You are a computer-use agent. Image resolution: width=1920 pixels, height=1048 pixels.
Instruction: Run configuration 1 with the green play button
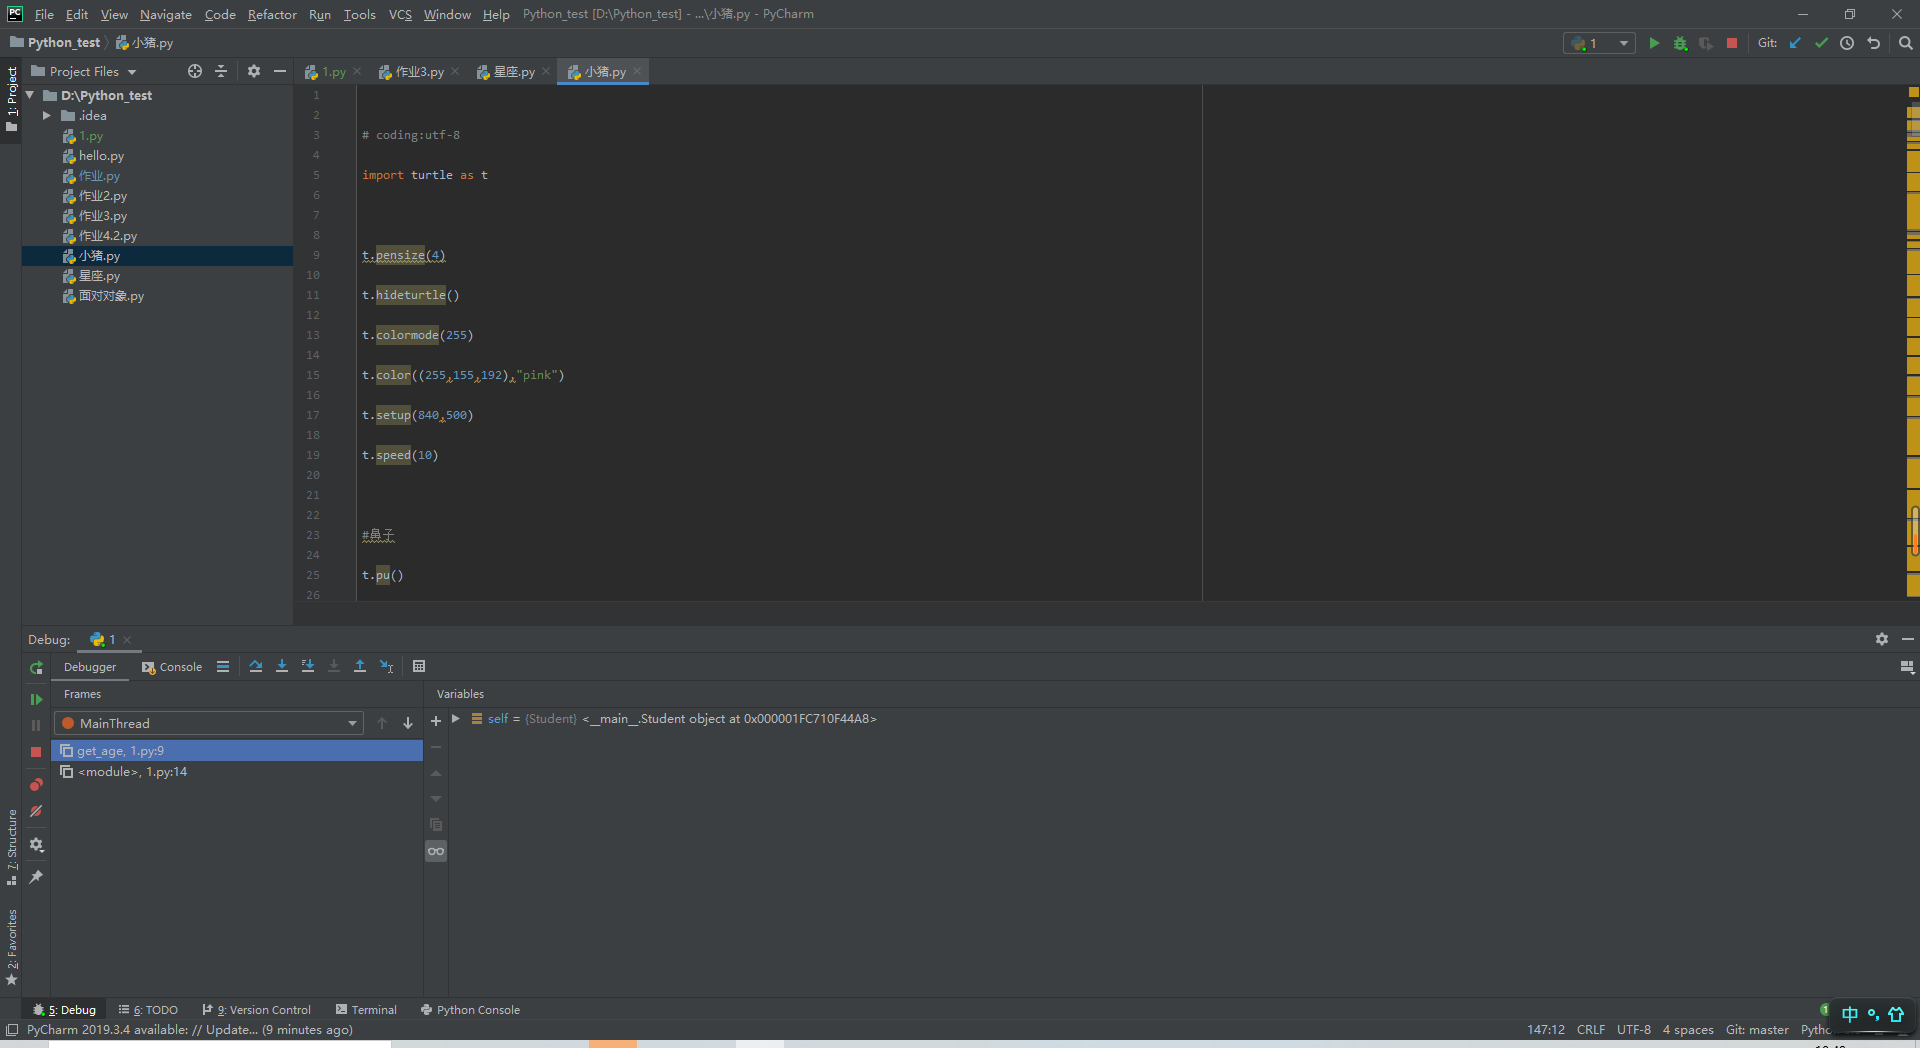1654,43
